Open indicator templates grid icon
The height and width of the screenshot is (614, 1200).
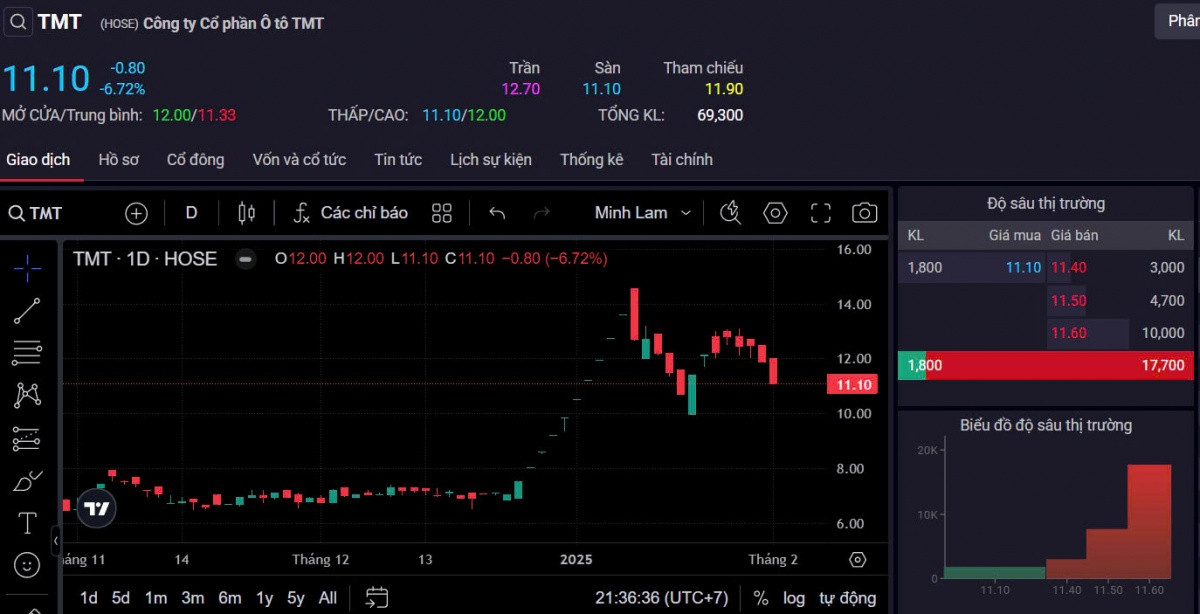point(442,213)
